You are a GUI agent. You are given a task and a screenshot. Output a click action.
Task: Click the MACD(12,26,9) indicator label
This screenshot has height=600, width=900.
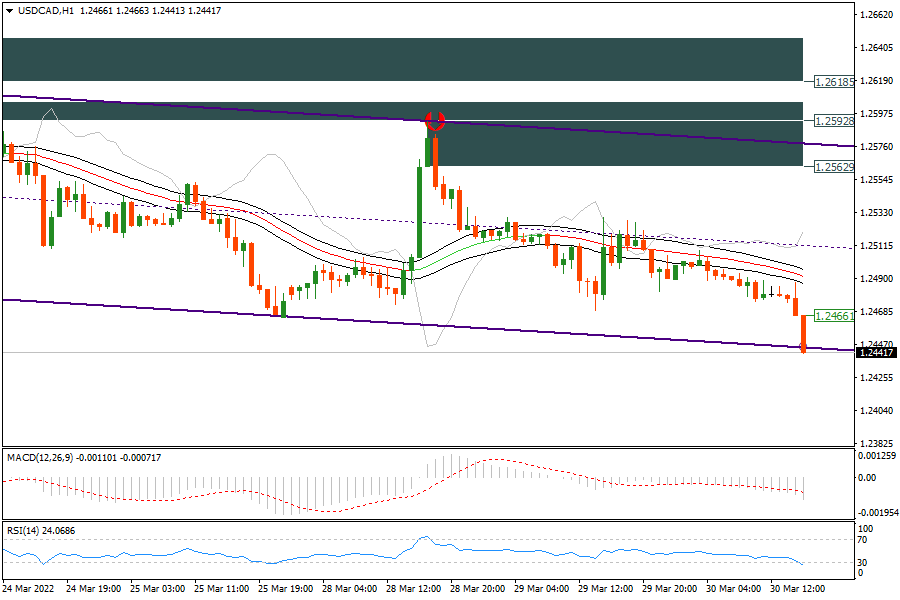coord(45,457)
